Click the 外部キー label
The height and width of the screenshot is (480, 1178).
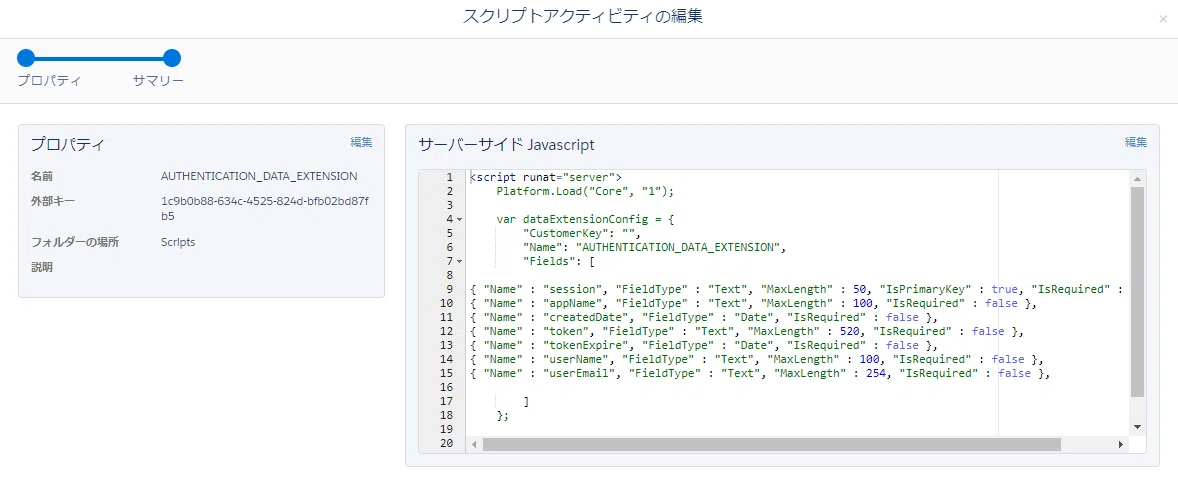click(x=53, y=201)
